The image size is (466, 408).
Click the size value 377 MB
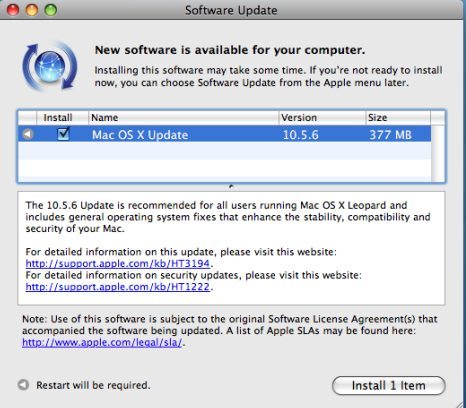(390, 135)
